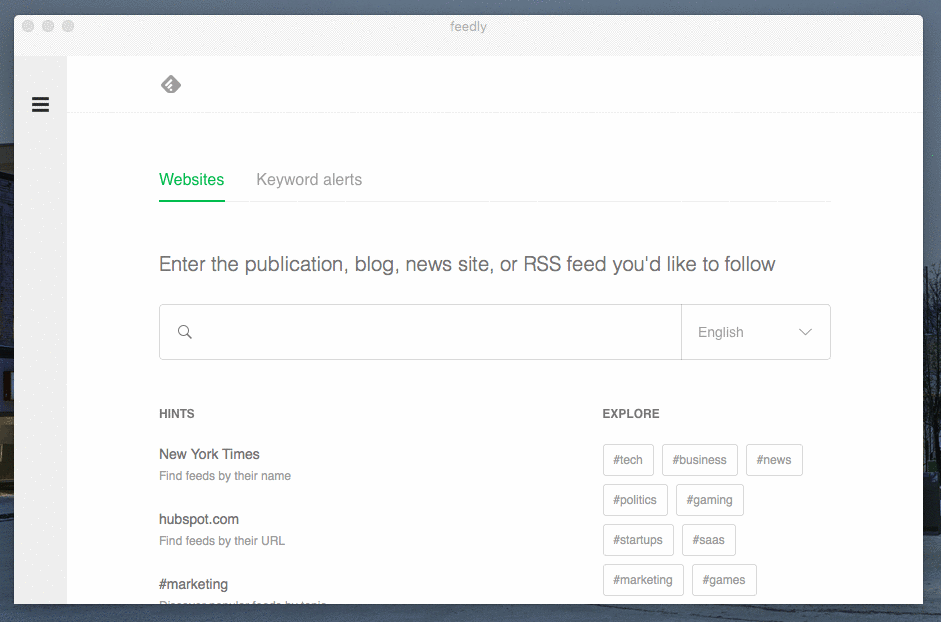
Task: Browse the #news topic tag
Action: point(774,460)
